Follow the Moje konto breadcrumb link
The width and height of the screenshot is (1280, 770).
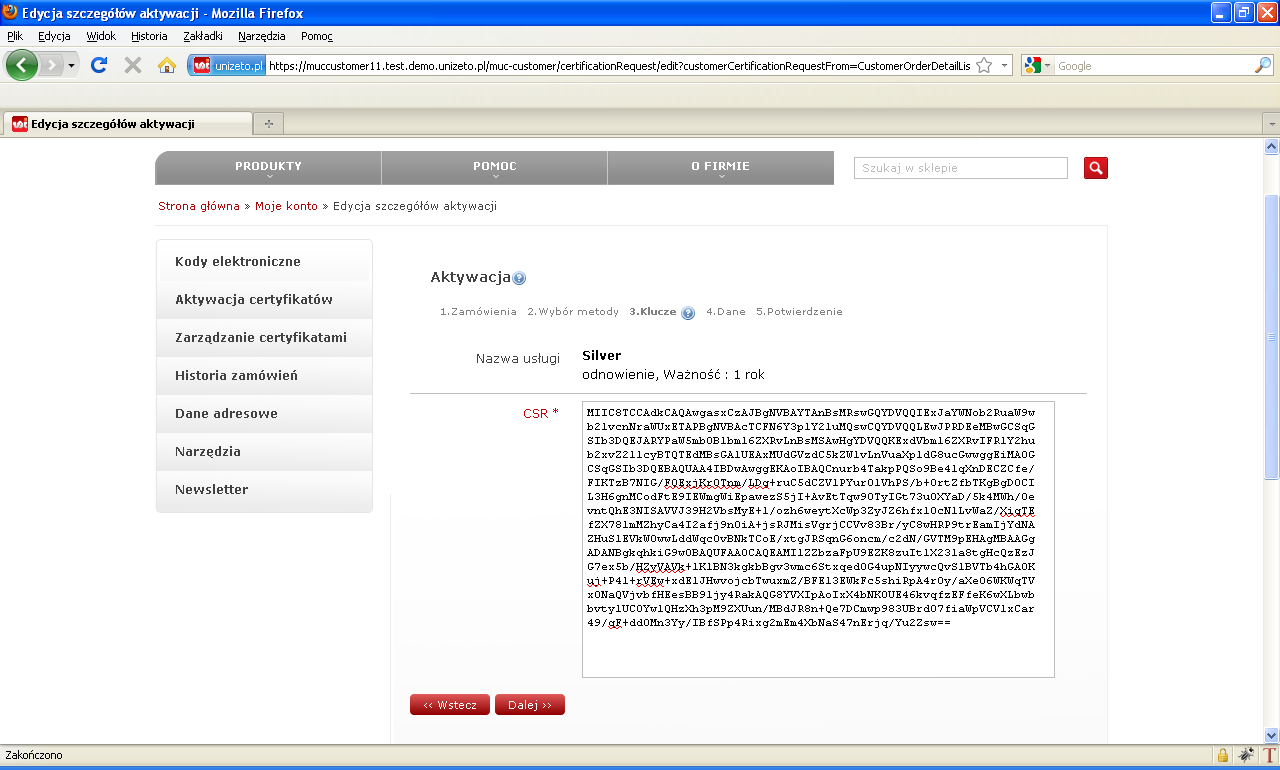click(x=286, y=206)
